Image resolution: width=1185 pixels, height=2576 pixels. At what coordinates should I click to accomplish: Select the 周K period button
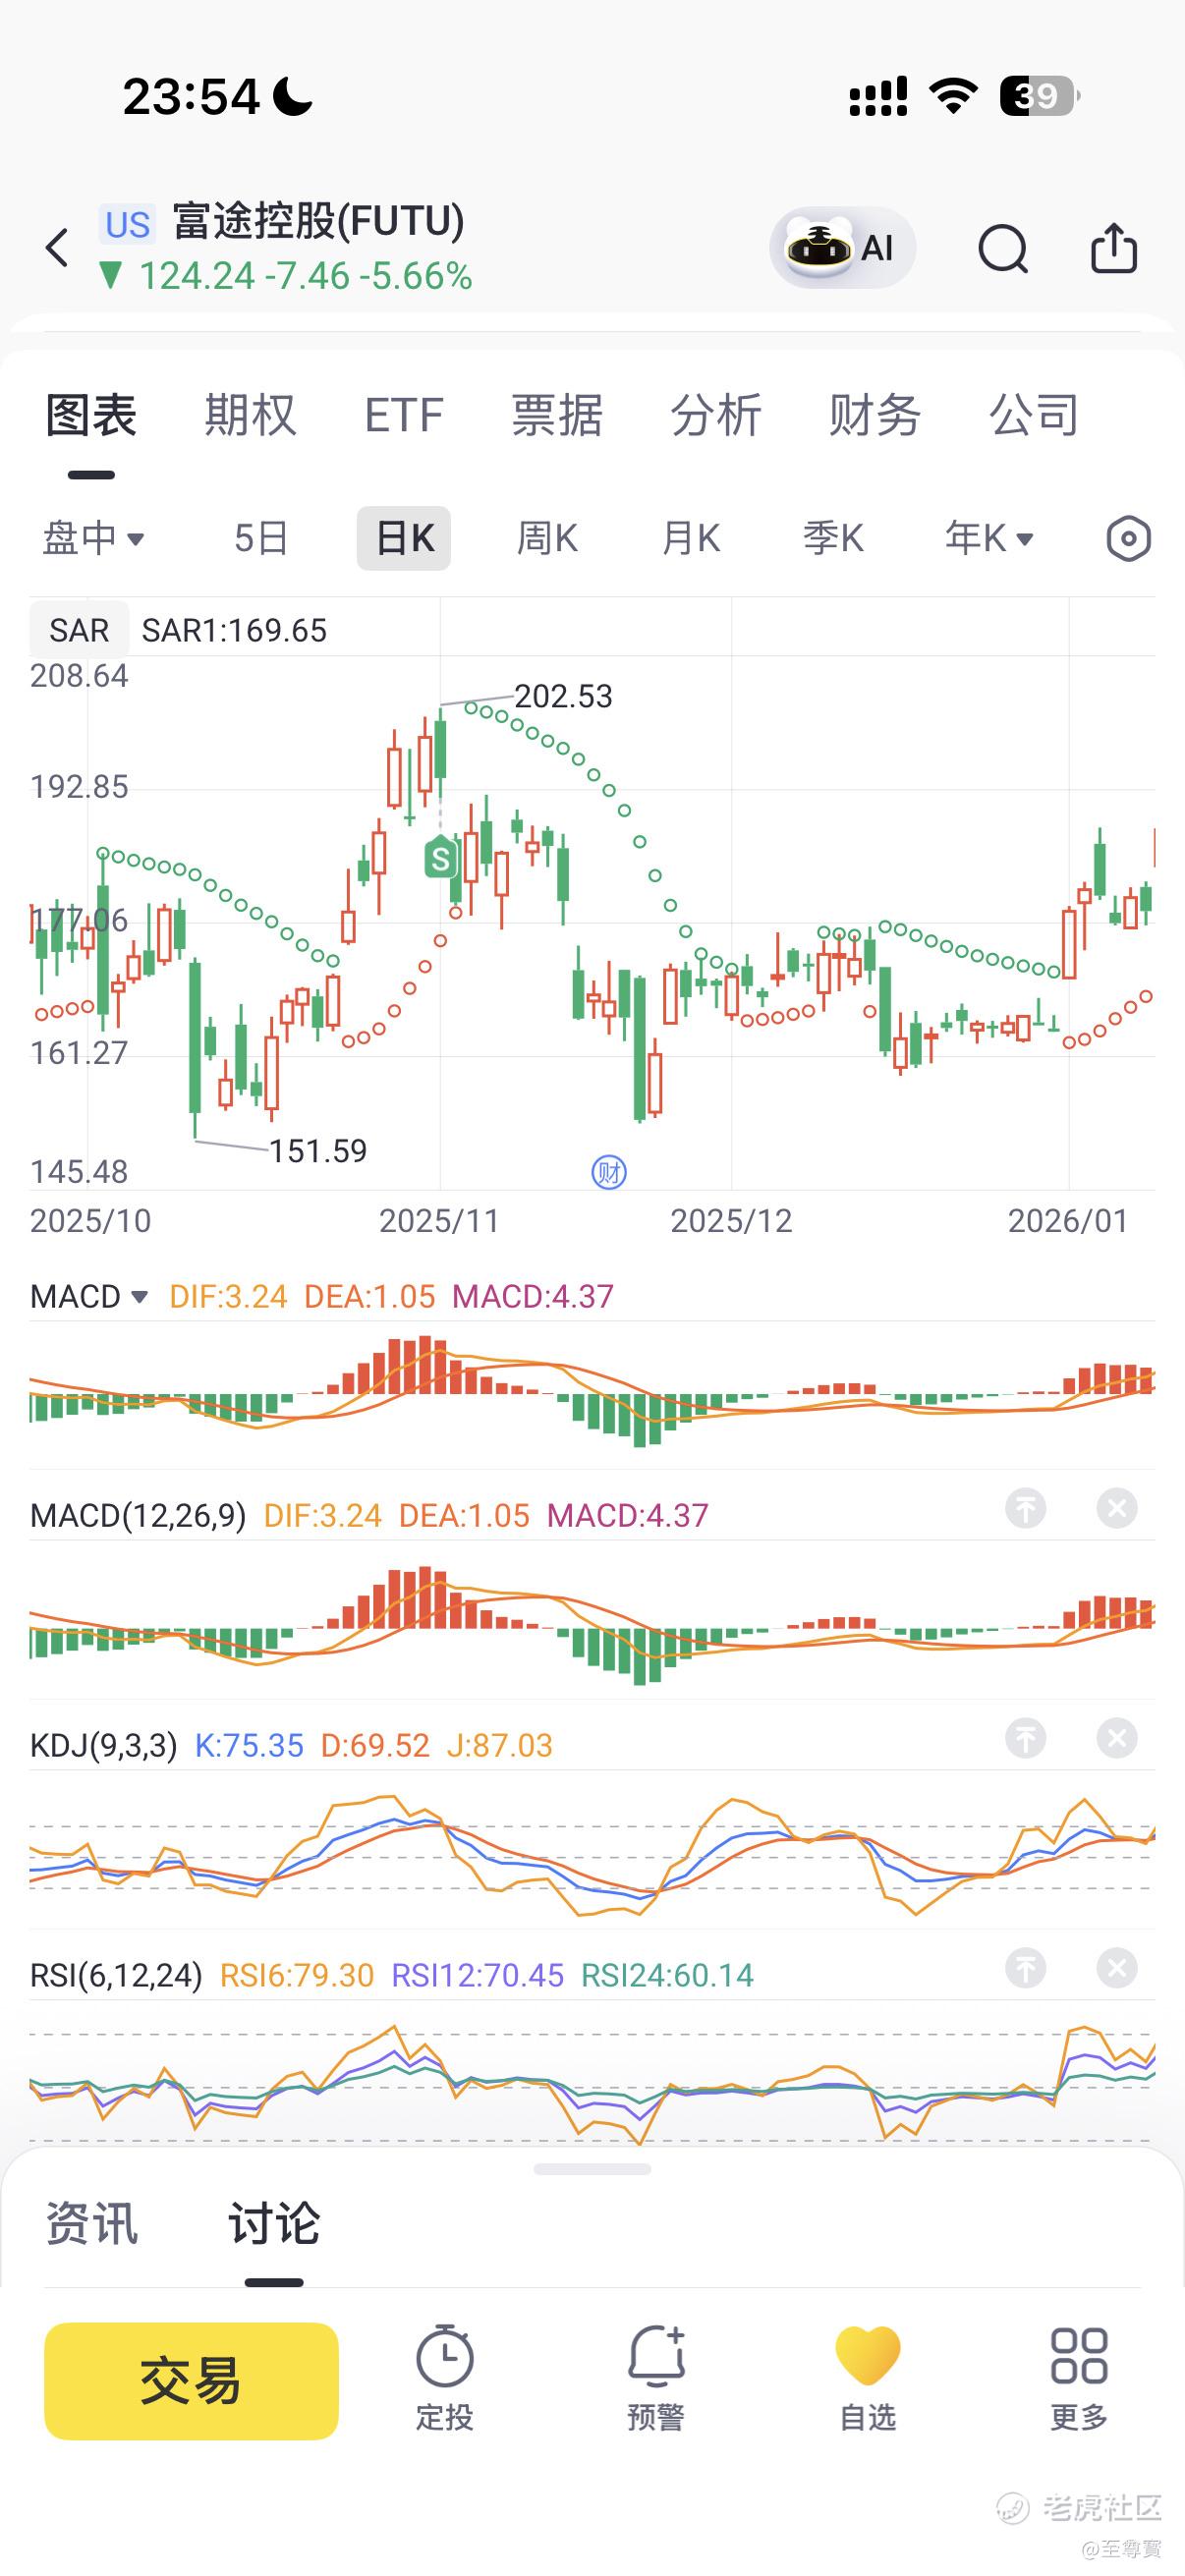[x=546, y=539]
